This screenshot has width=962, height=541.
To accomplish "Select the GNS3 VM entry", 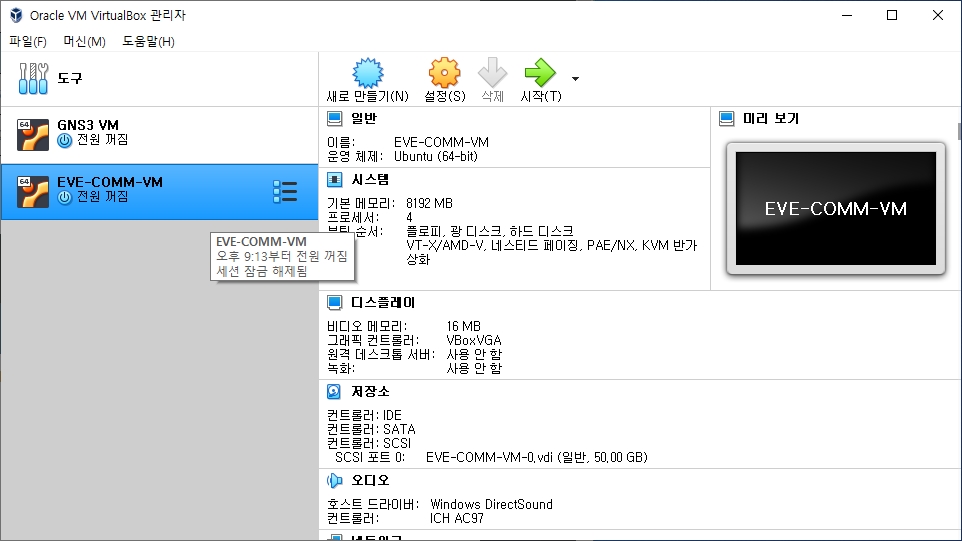I will coord(160,135).
